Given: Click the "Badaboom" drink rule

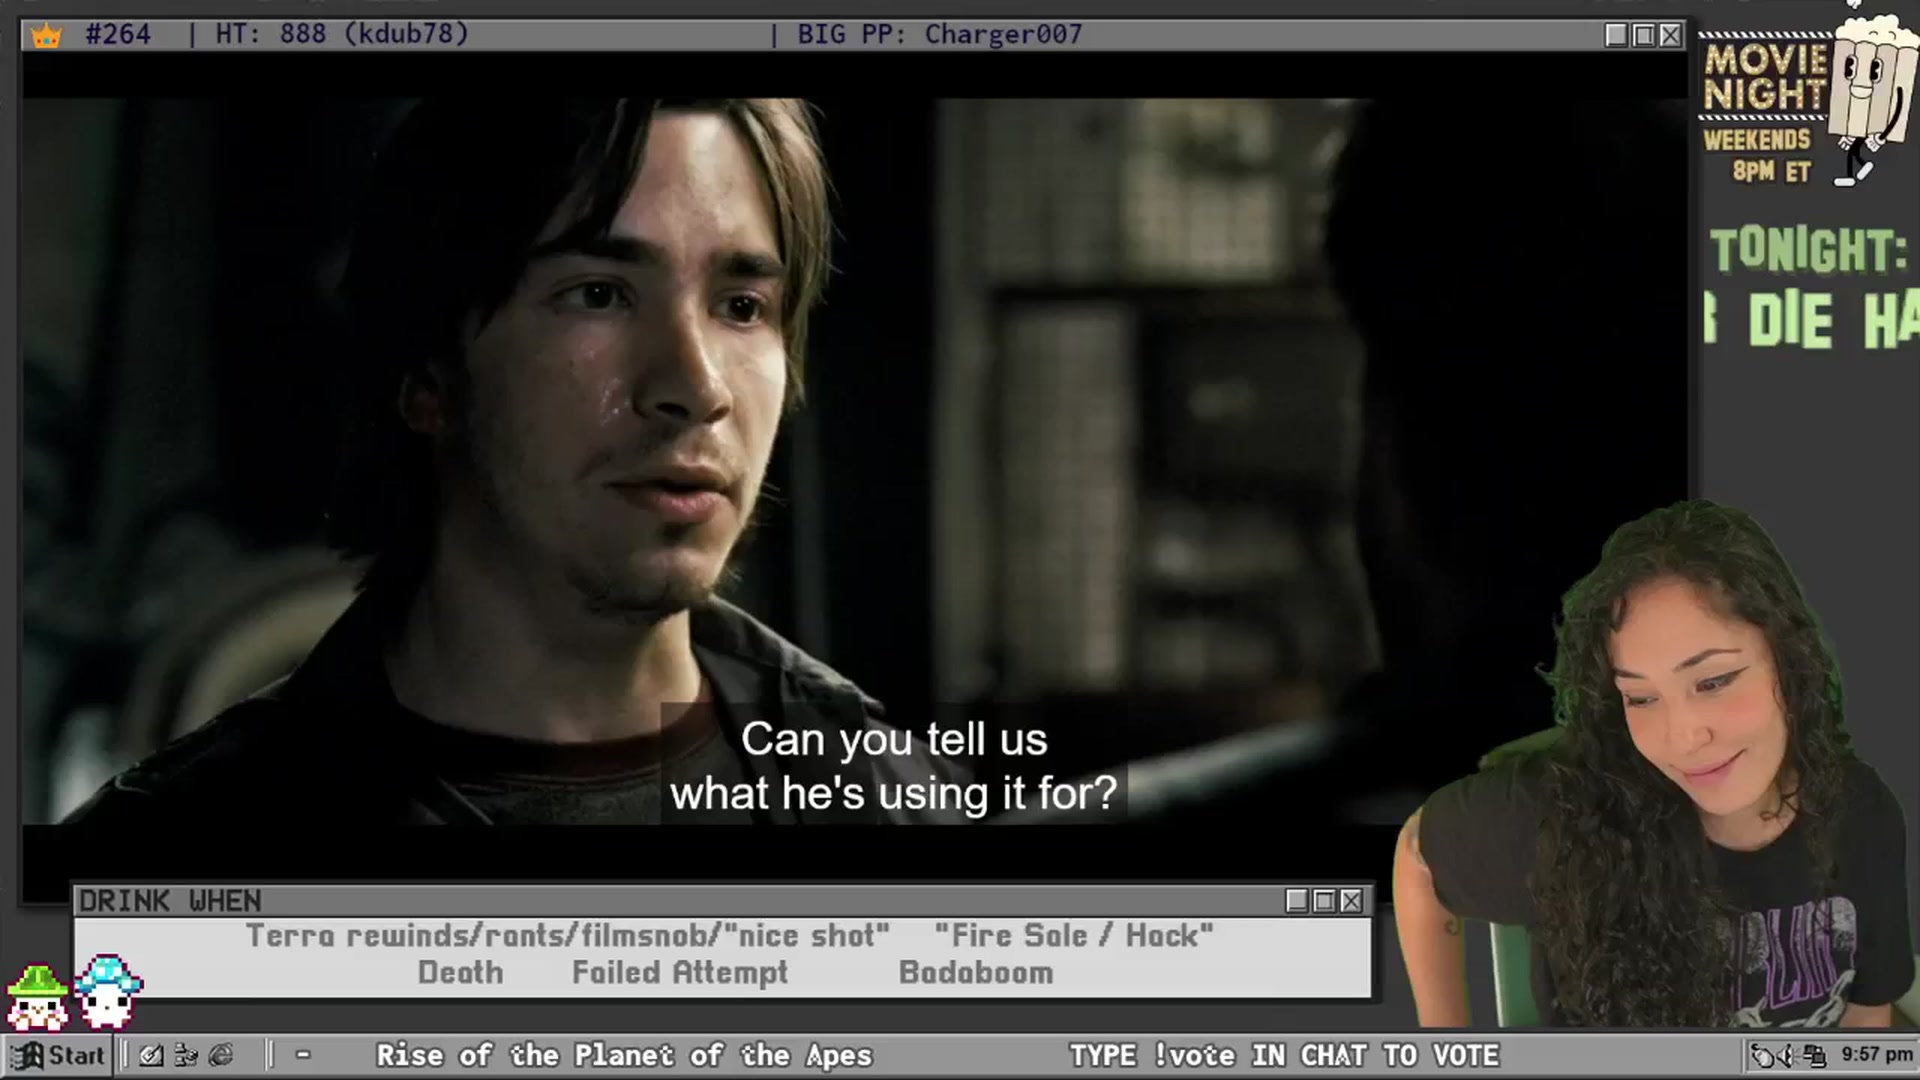Looking at the screenshot, I should [x=976, y=973].
